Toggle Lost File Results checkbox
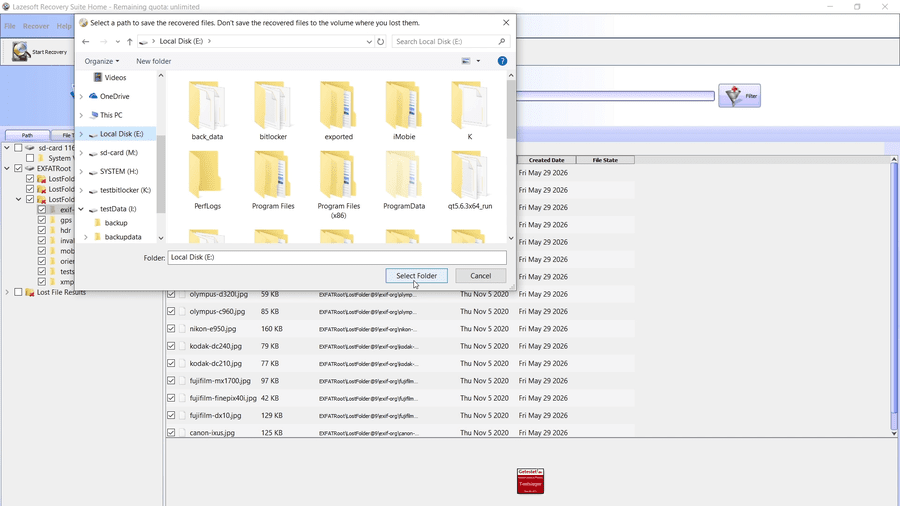This screenshot has width=900, height=506. click(x=18, y=292)
